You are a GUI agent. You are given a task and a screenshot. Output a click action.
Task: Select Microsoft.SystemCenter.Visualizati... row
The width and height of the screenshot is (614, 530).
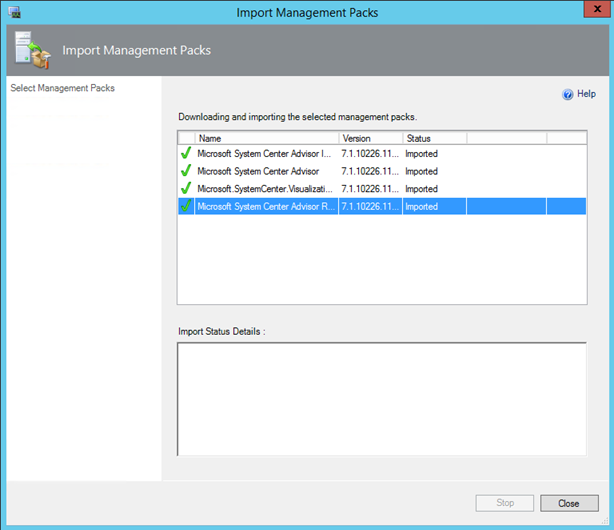[382, 189]
